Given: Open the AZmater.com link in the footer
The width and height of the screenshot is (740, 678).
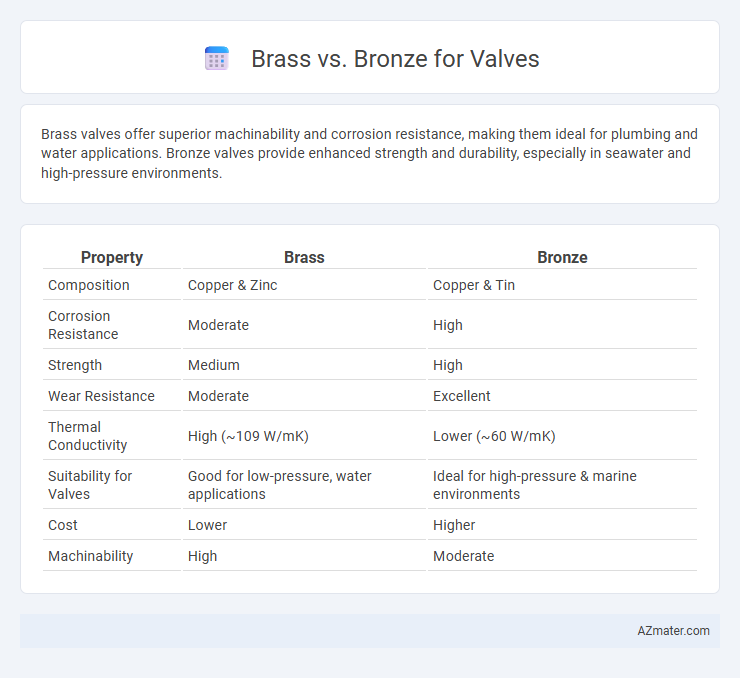Looking at the screenshot, I should point(673,631).
